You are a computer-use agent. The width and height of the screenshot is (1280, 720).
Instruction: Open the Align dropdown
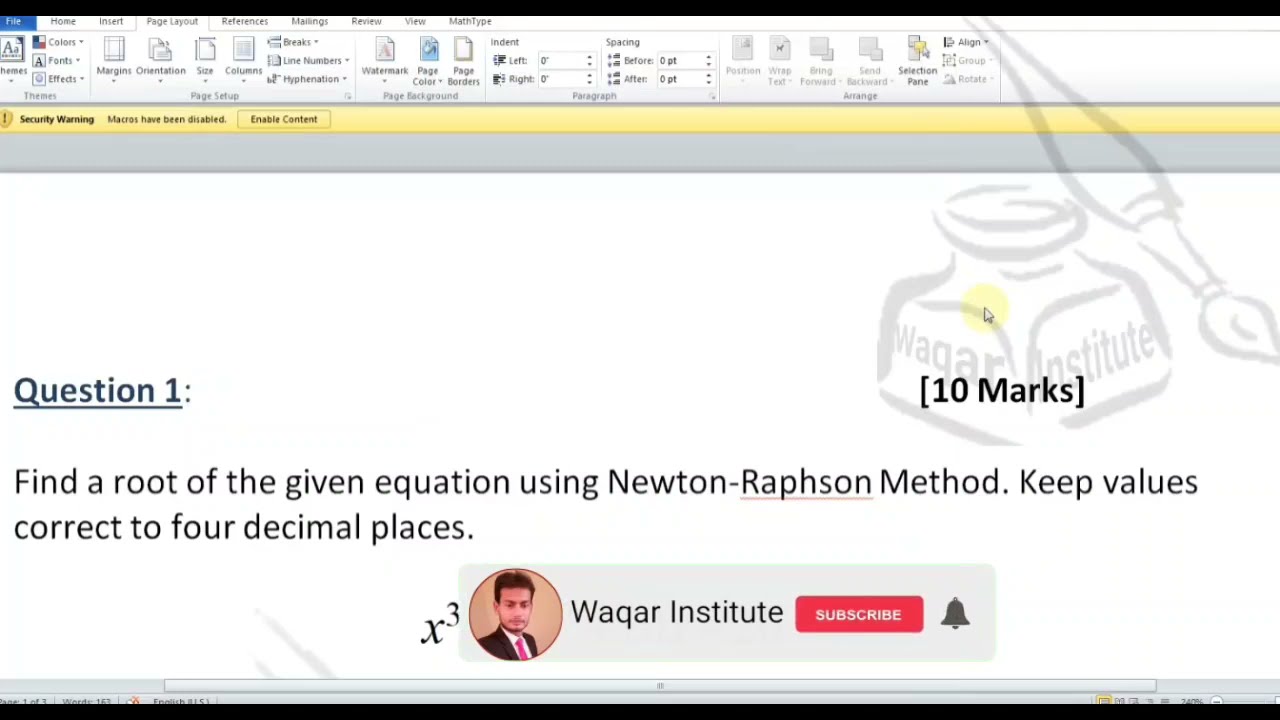pyautogui.click(x=966, y=42)
